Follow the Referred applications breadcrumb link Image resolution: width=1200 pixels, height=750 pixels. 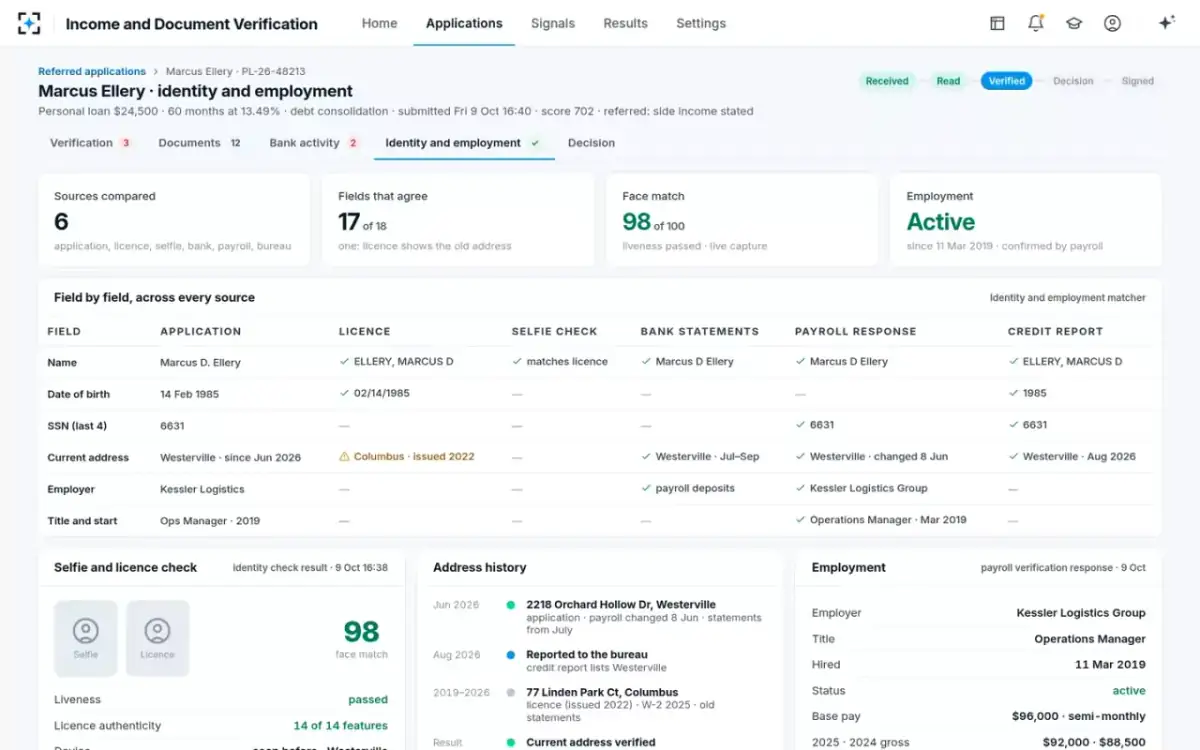tap(92, 72)
